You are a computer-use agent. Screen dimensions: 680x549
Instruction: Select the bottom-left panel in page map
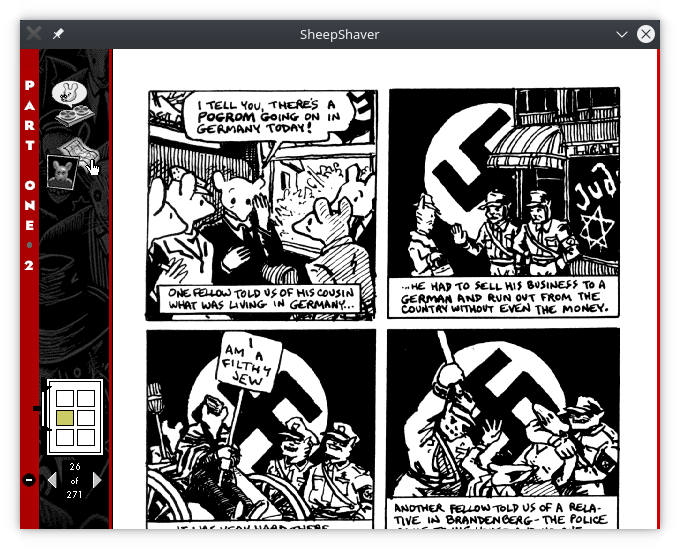pos(64,437)
